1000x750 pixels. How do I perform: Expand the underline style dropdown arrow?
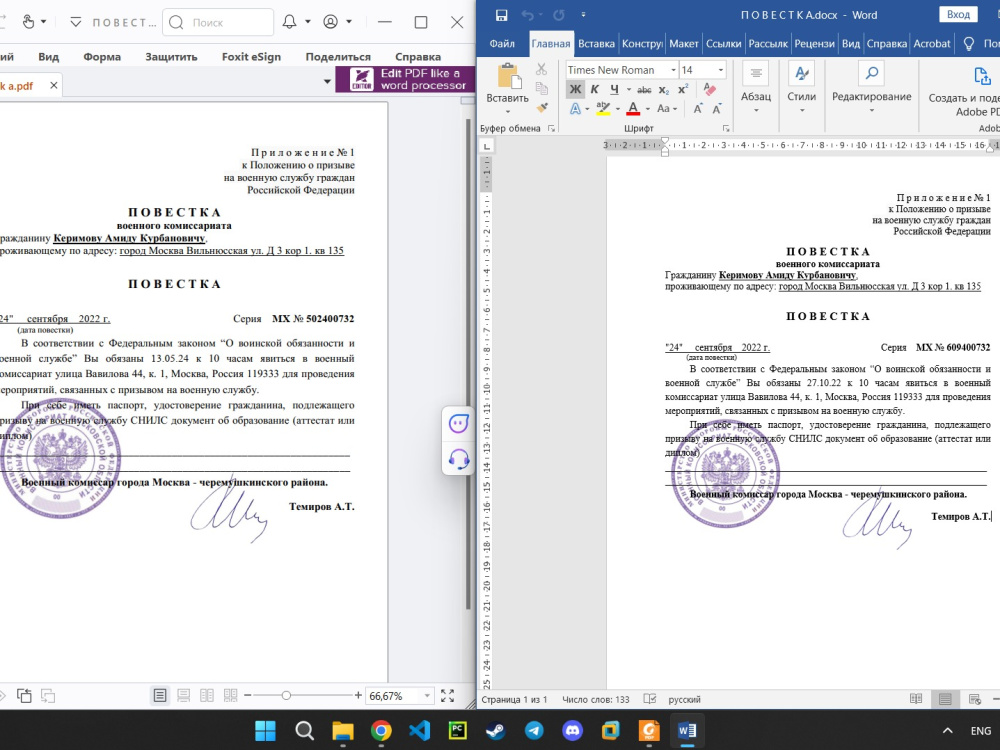[x=628, y=89]
